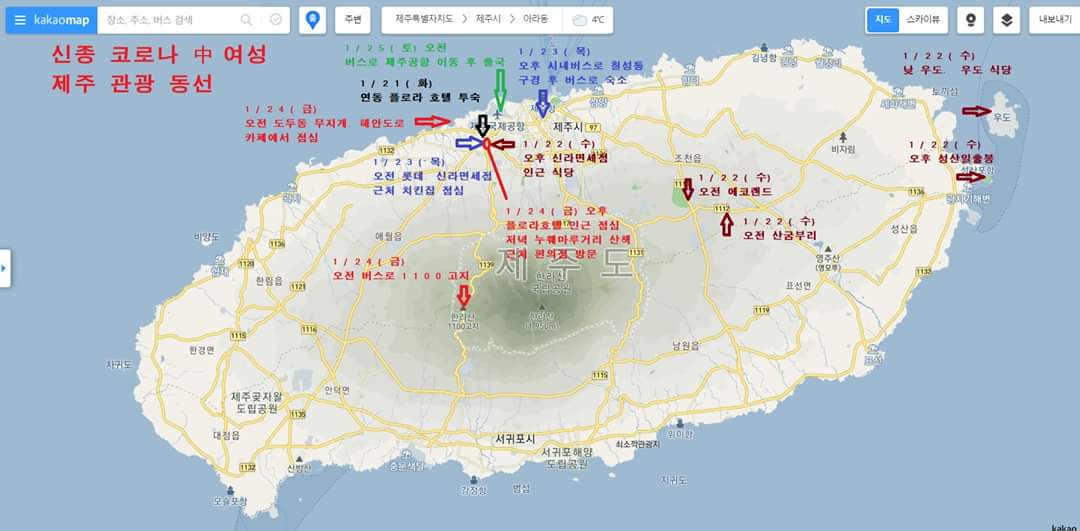The image size is (1080, 531).
Task: Click the 주변 nearby button
Action: (x=351, y=20)
